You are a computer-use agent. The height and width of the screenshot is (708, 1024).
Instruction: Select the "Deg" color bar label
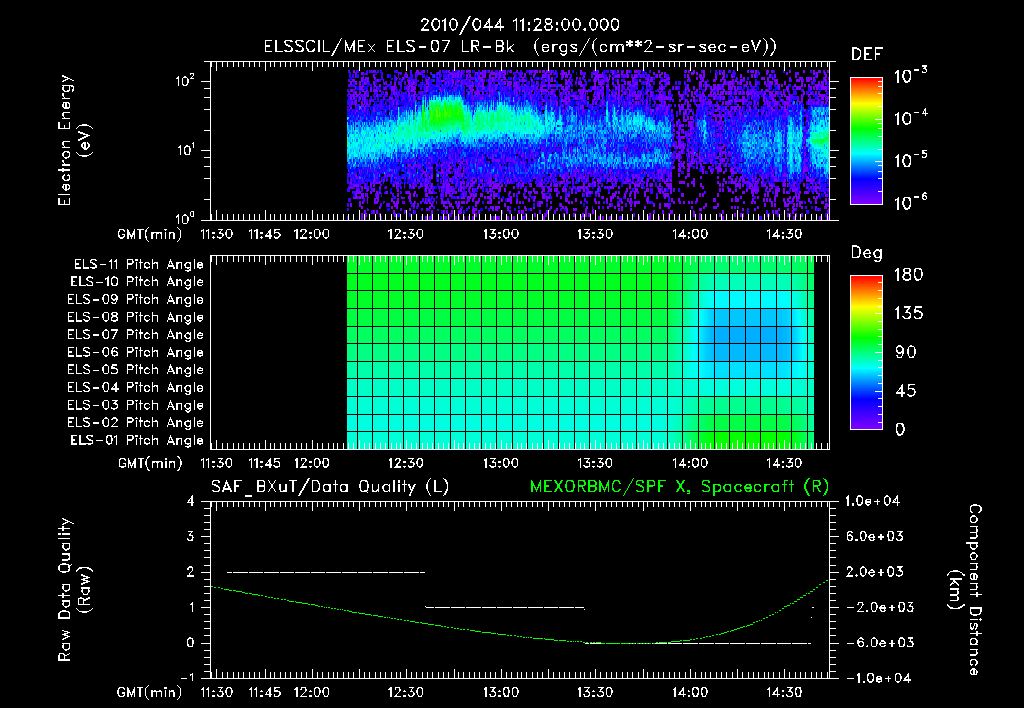tap(866, 253)
